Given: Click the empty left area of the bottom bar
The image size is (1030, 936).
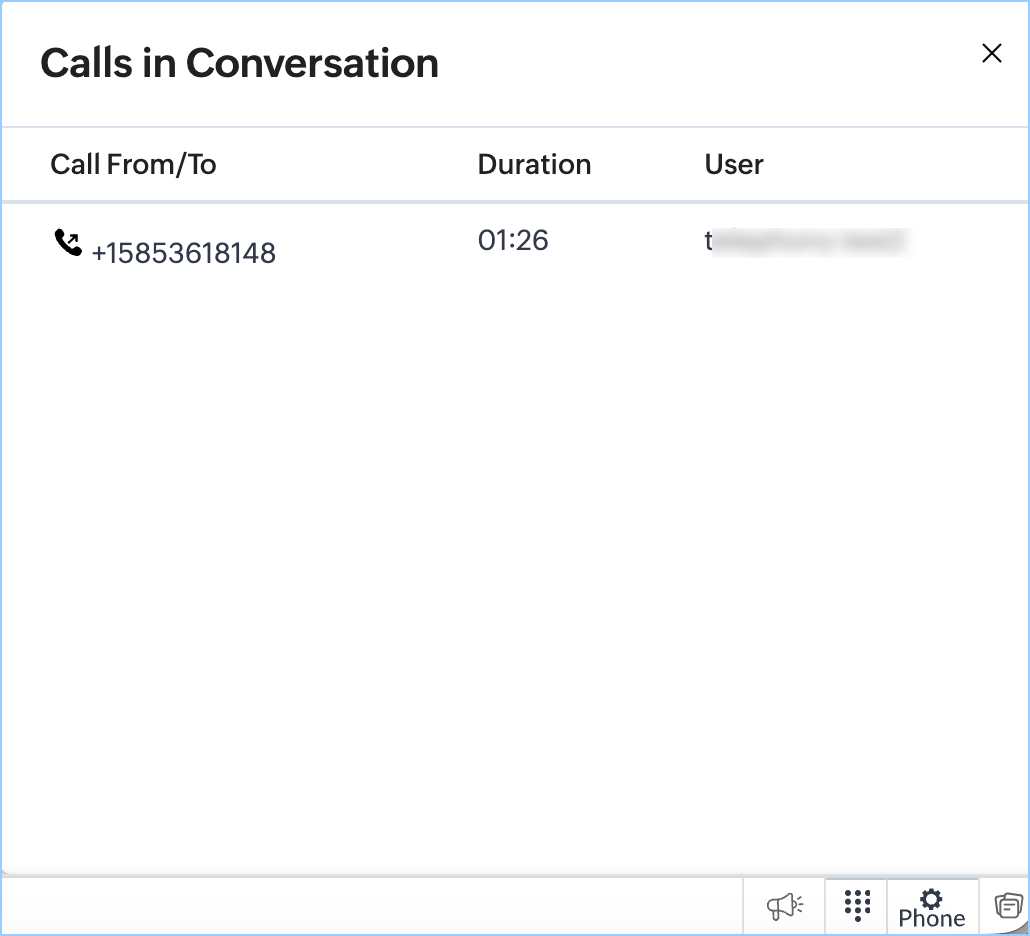Looking at the screenshot, I should click(370, 906).
